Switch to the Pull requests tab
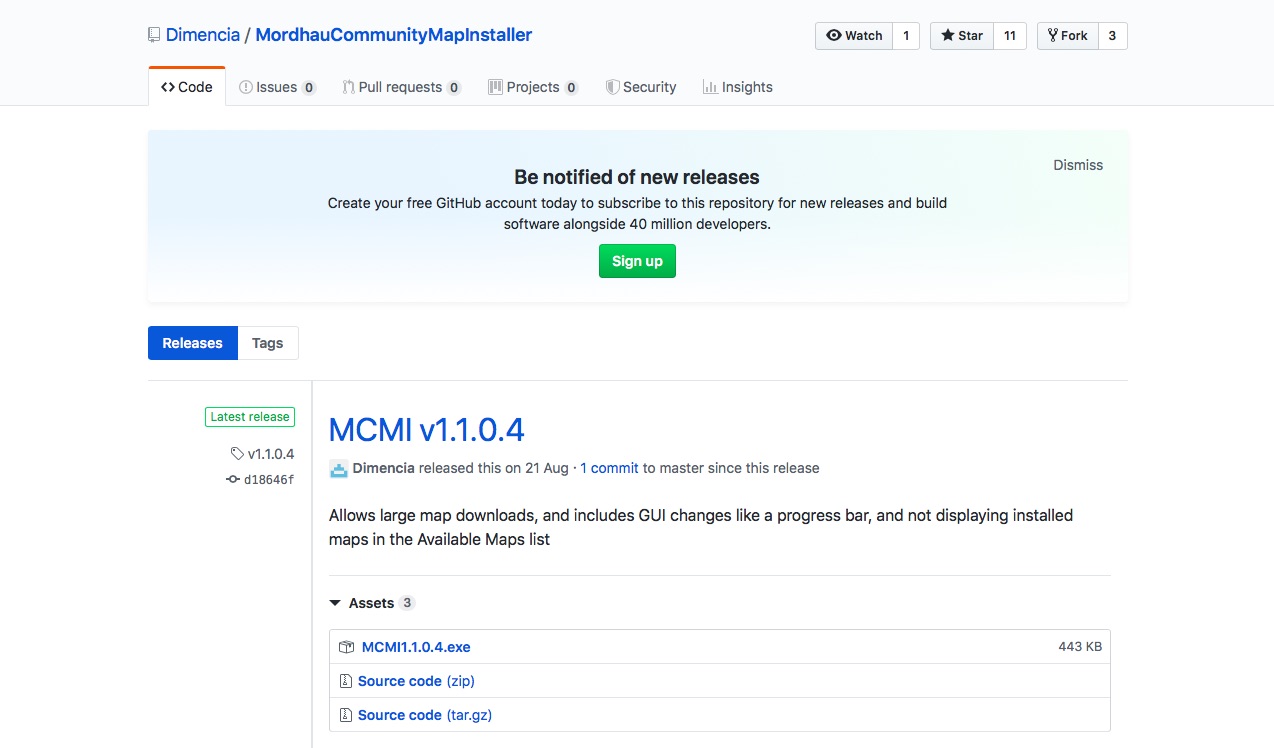 tap(401, 87)
